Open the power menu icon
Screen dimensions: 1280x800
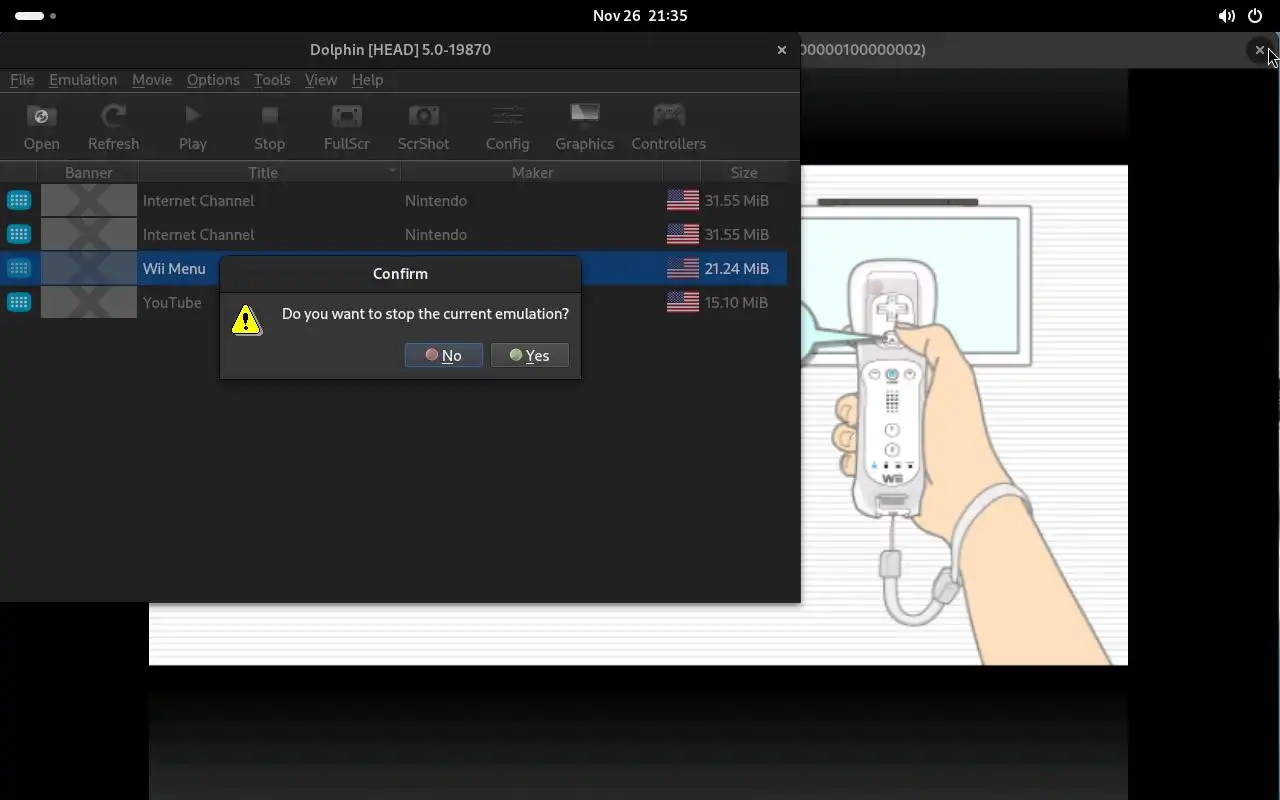click(1255, 16)
